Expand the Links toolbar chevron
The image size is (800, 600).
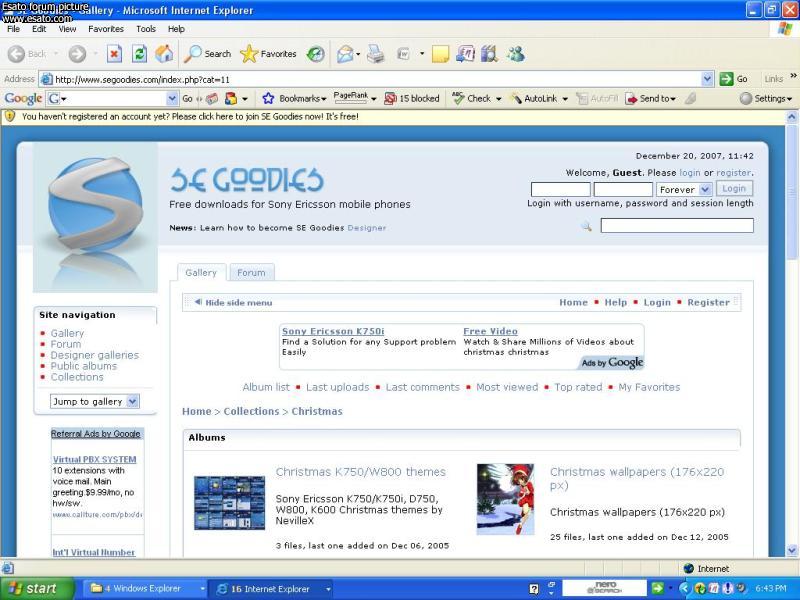[793, 77]
